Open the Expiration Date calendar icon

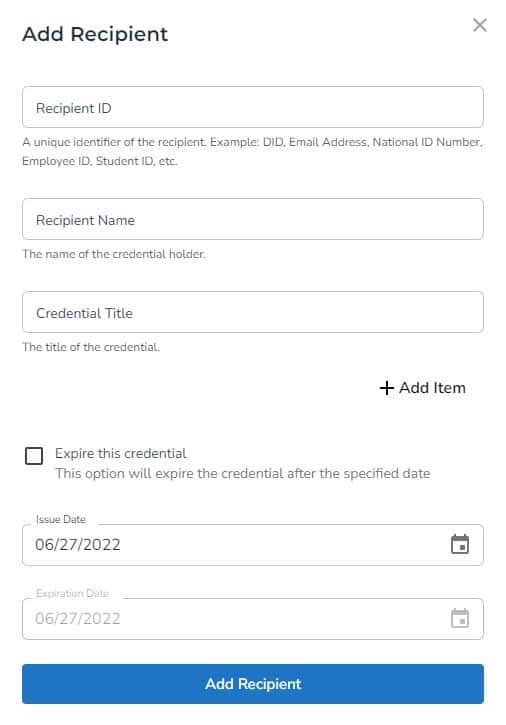tap(460, 618)
